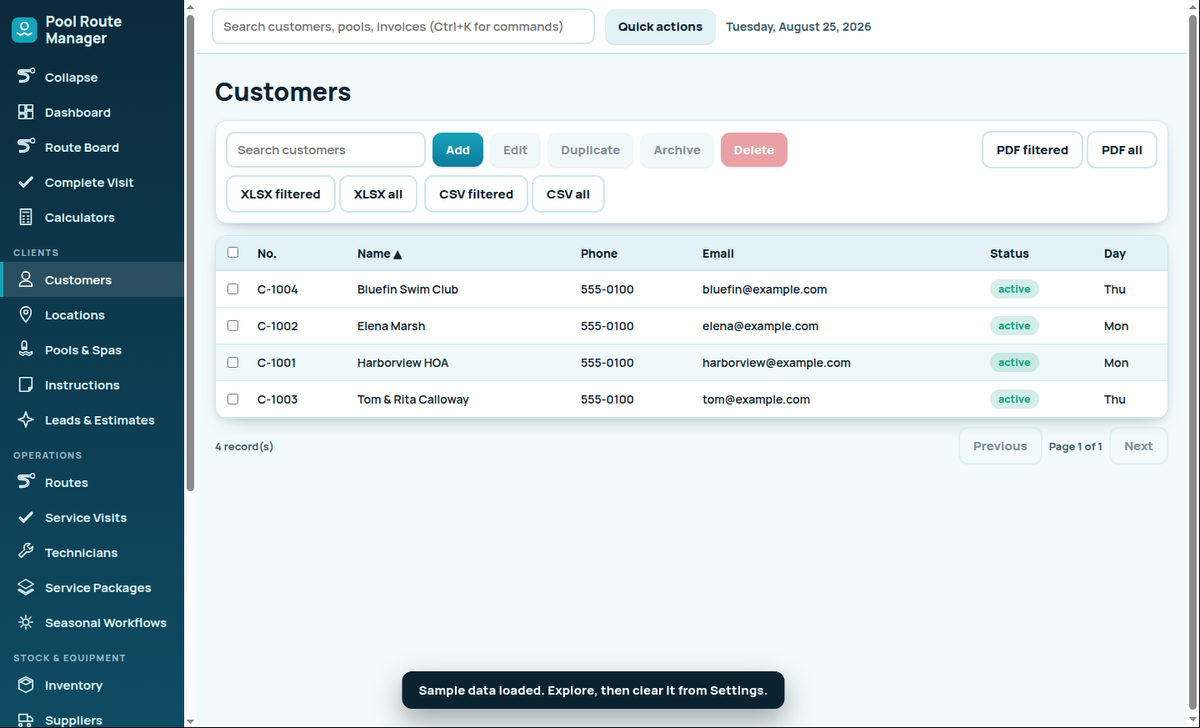Check the row for C-1004 Bluefin Swim Club
The image size is (1200, 728).
coord(233,289)
